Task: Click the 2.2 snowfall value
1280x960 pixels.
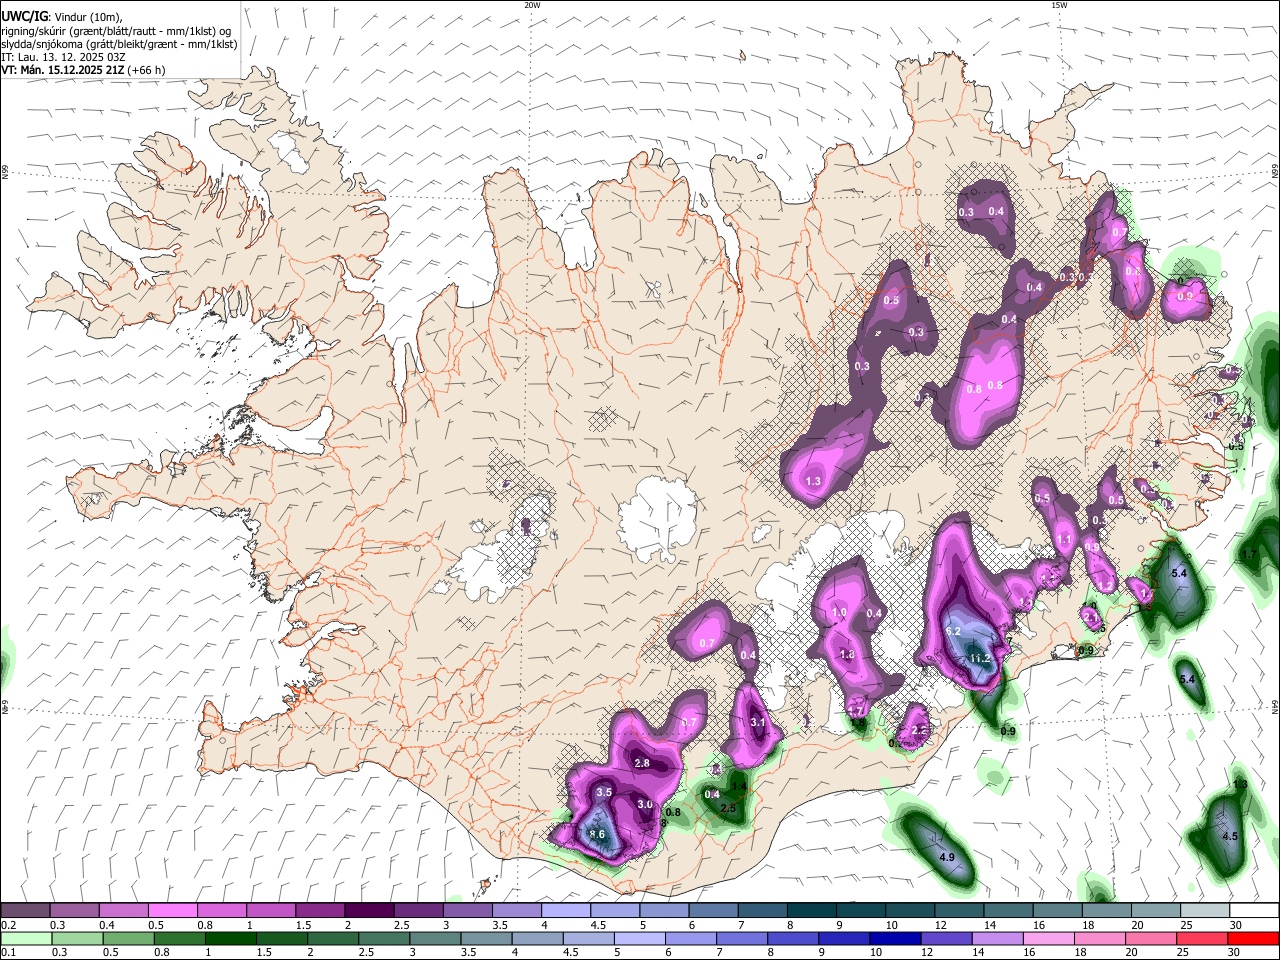Action: click(920, 731)
